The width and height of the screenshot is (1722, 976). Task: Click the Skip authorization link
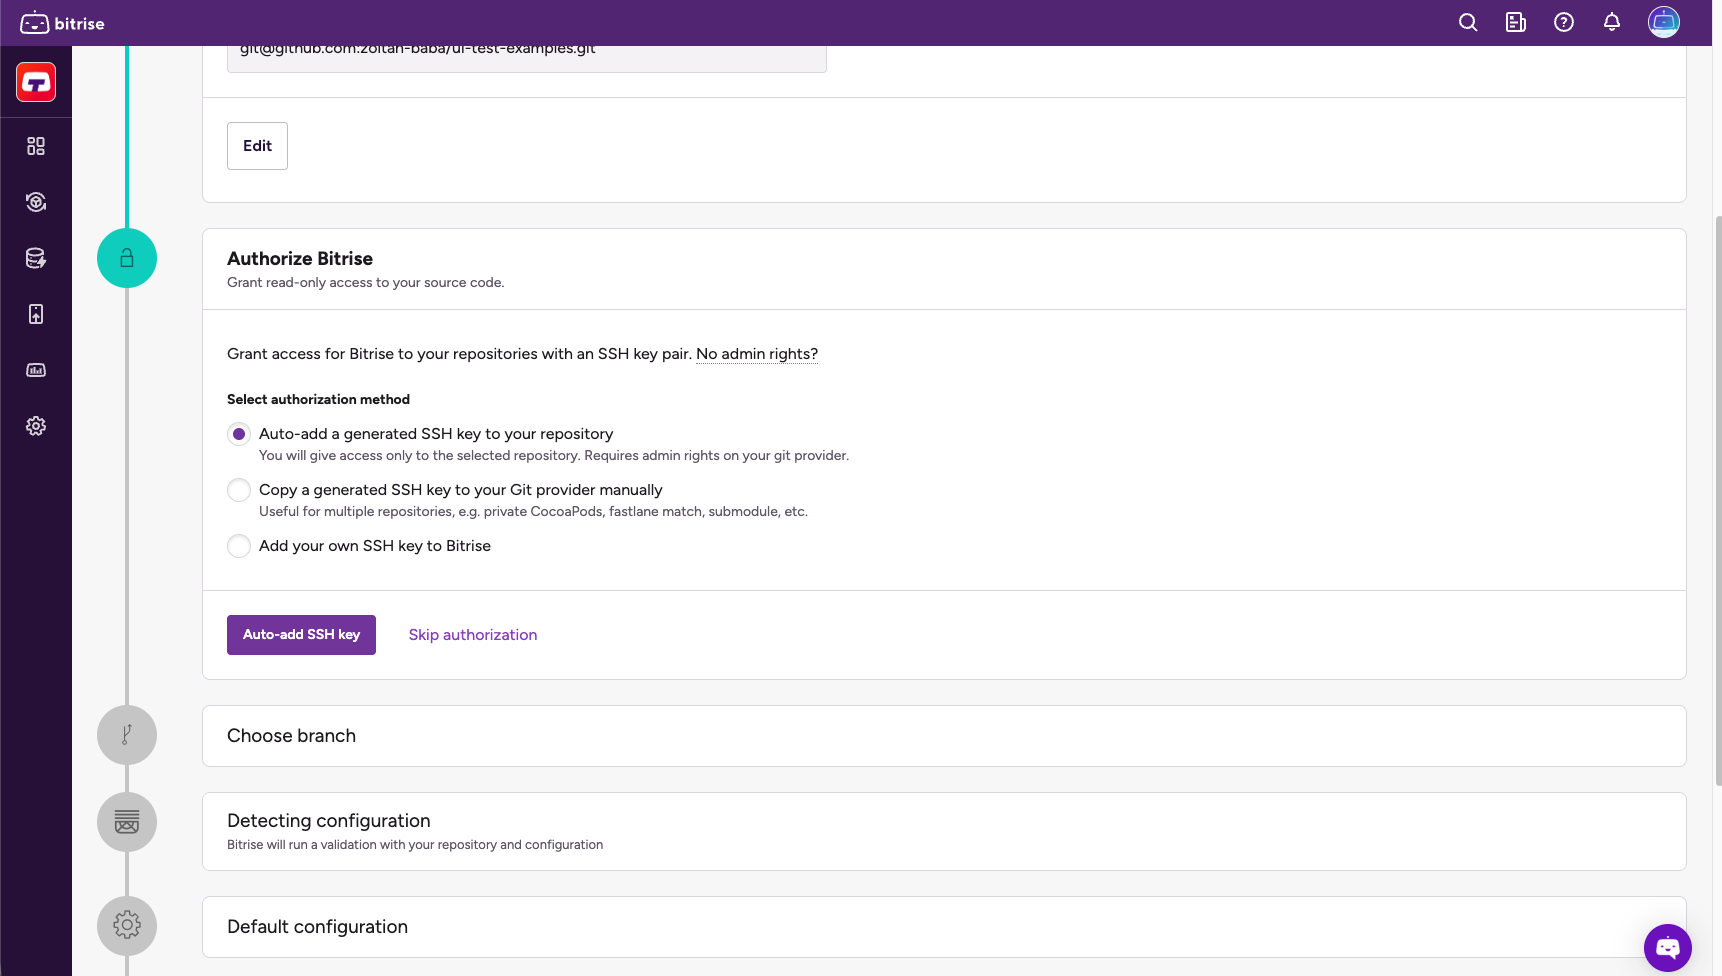(x=472, y=635)
